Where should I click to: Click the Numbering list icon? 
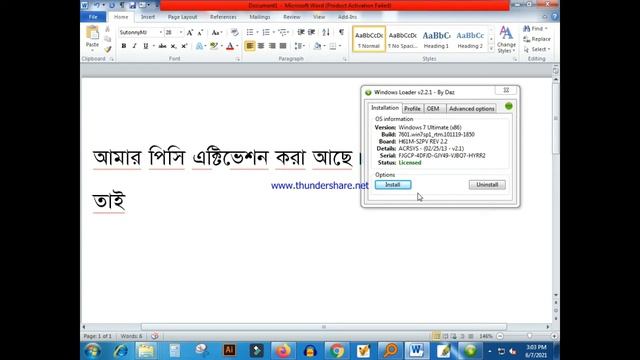pos(266,32)
